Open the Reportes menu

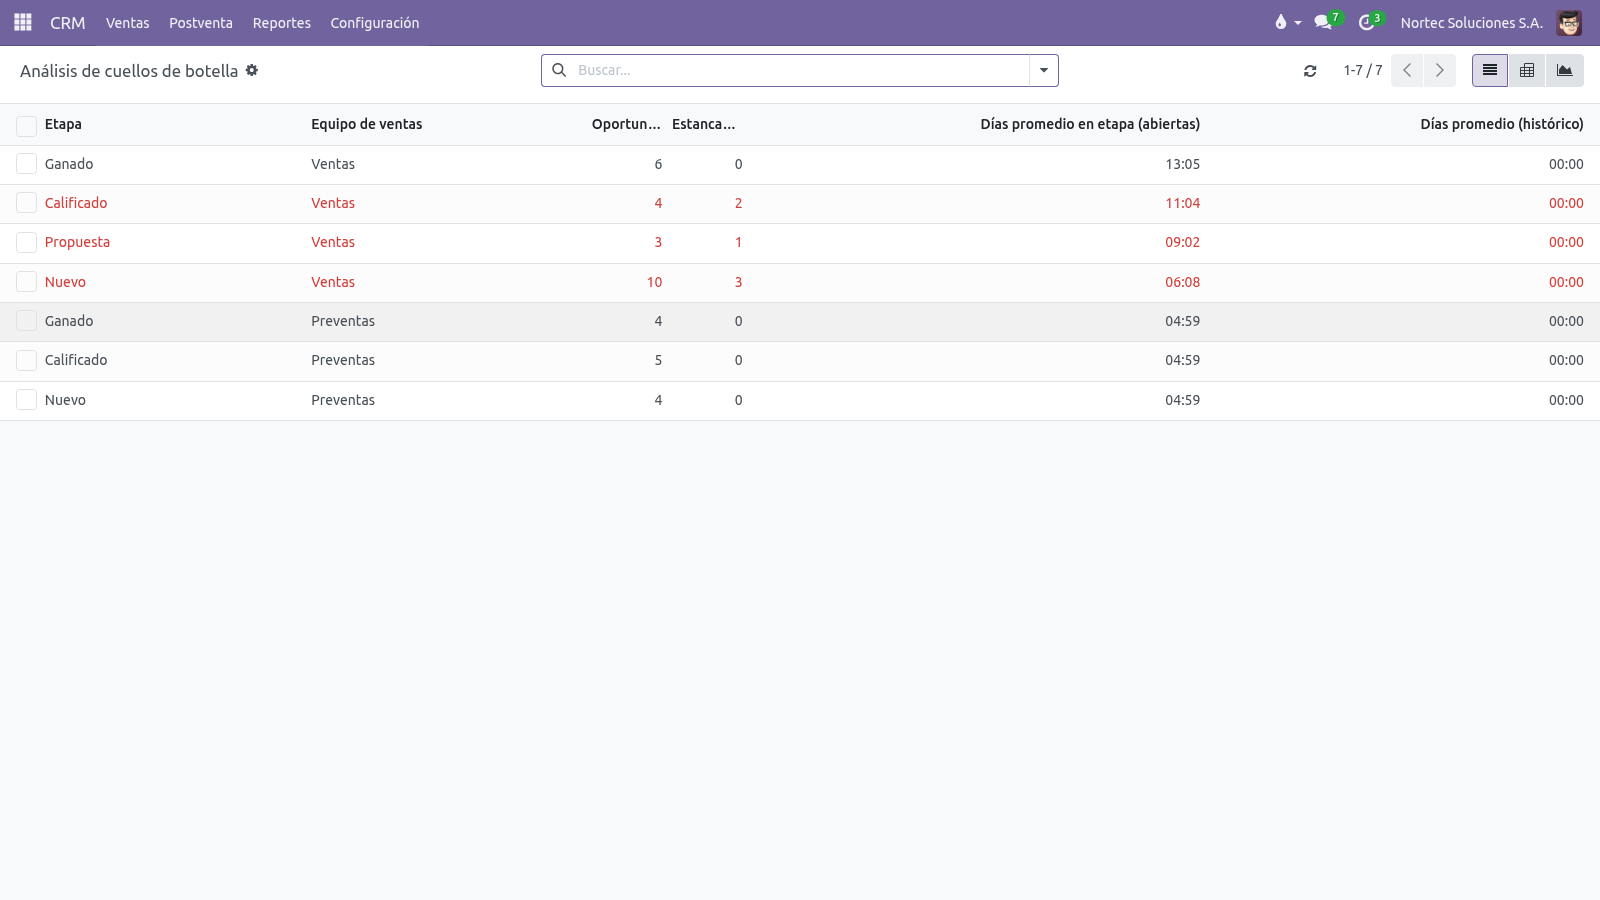[x=281, y=23]
